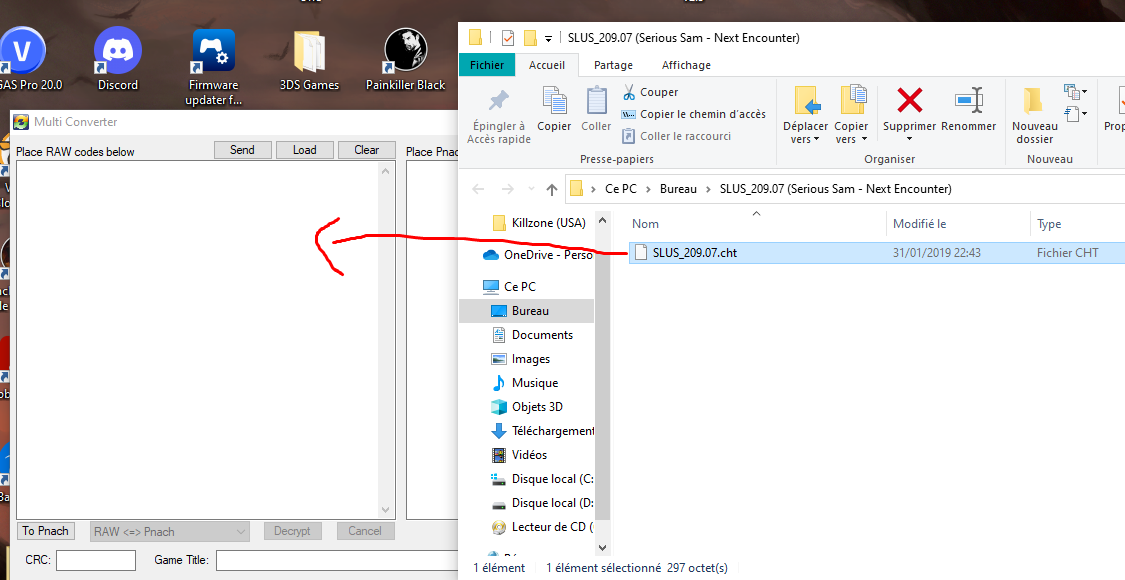
Task: Select Lecteur de CD in the navigation pane
Action: pos(542,527)
